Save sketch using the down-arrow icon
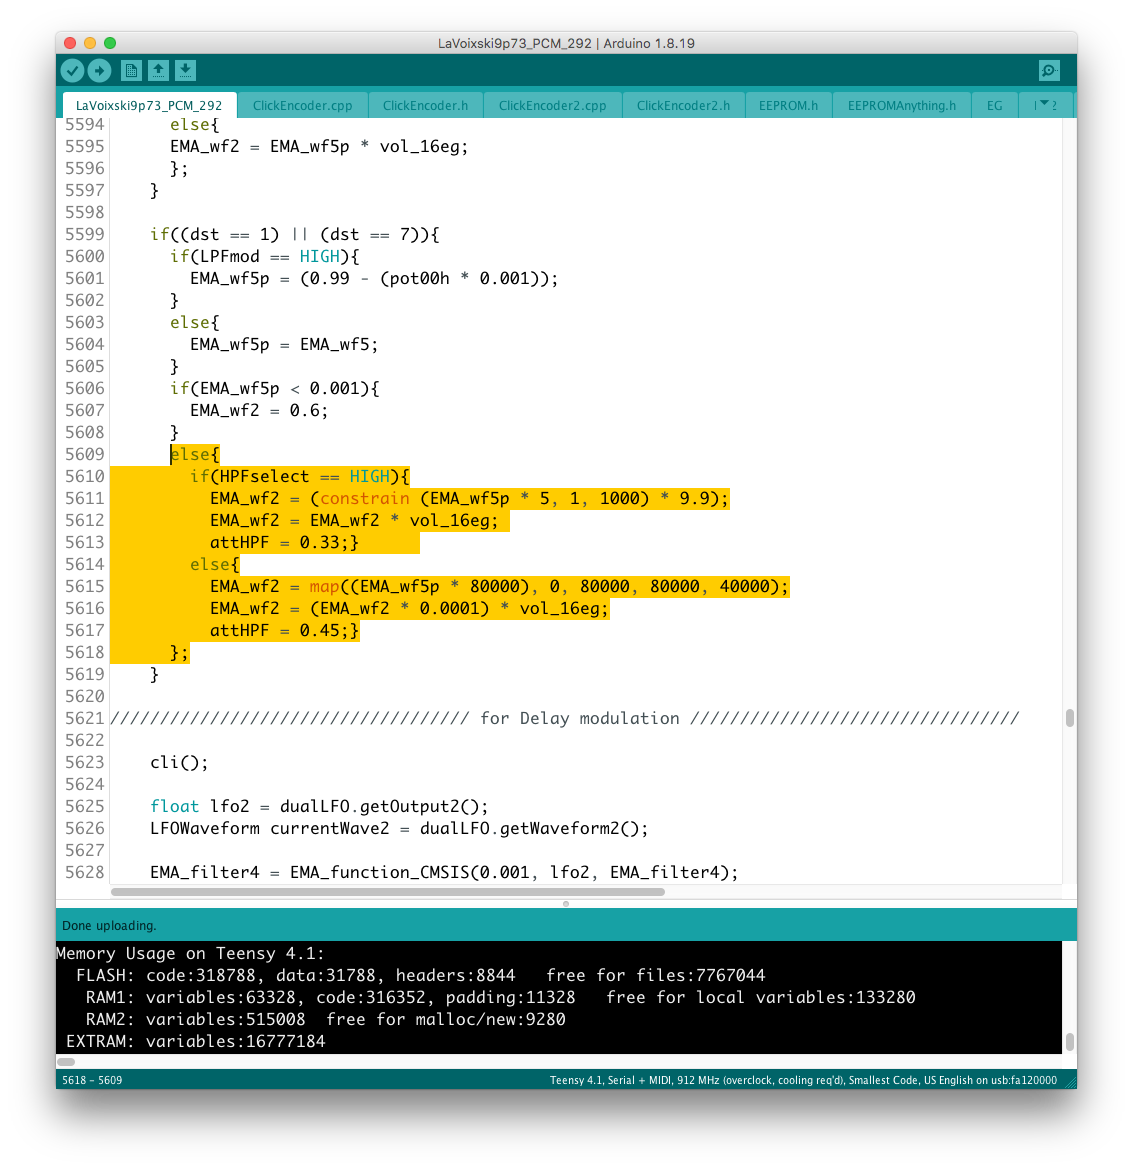Image resolution: width=1133 pixels, height=1169 pixels. (x=185, y=70)
